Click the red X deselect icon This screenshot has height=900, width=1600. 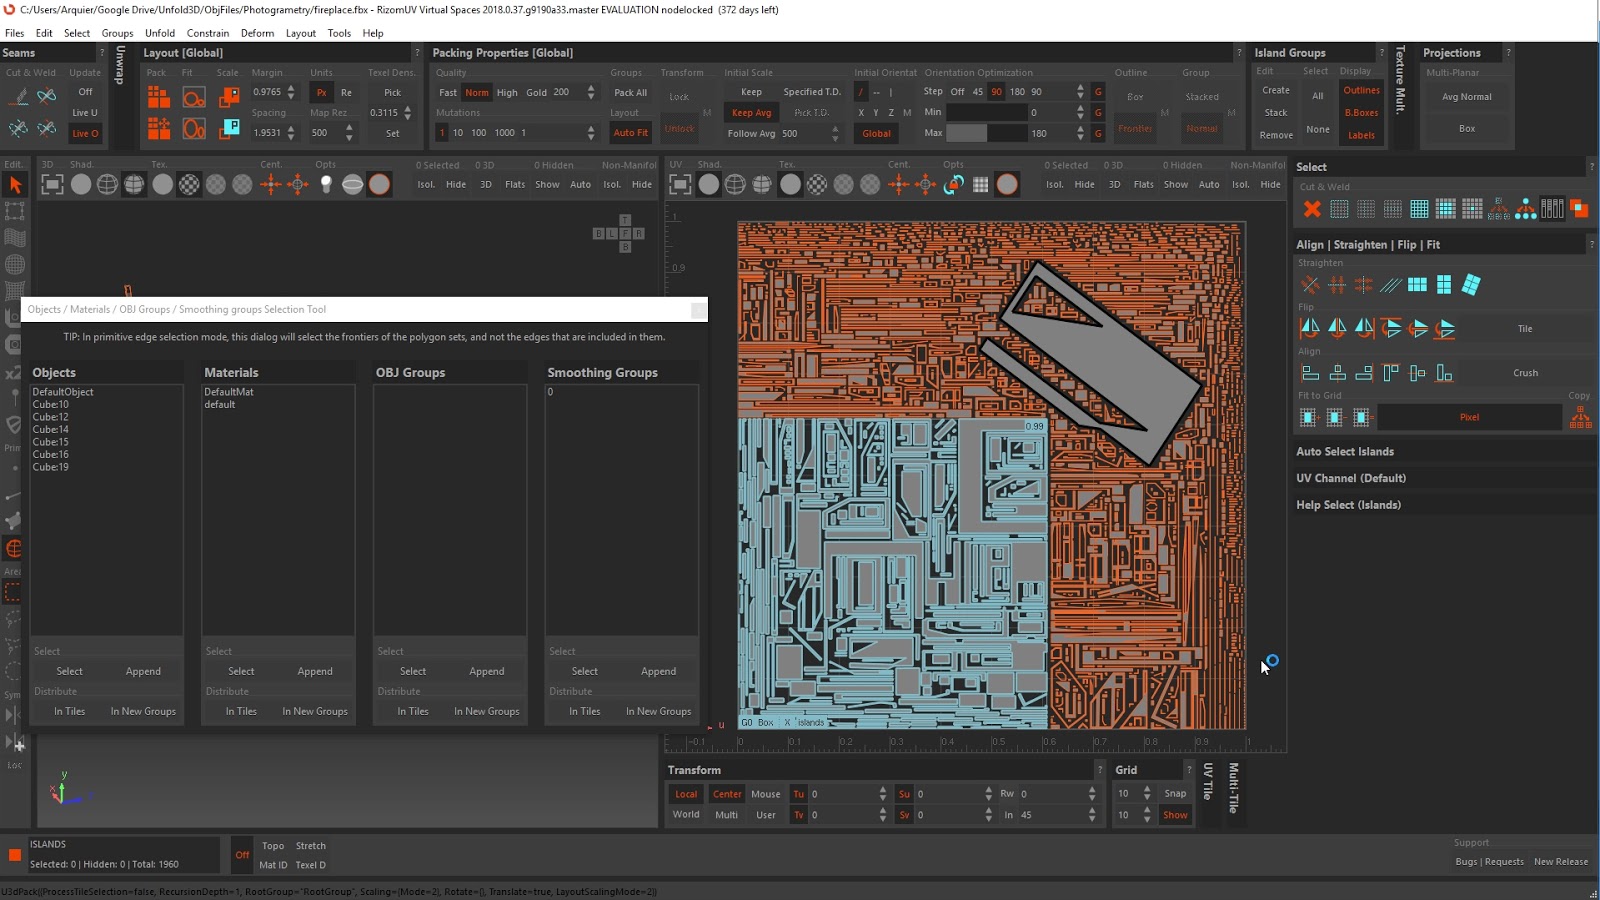1312,209
